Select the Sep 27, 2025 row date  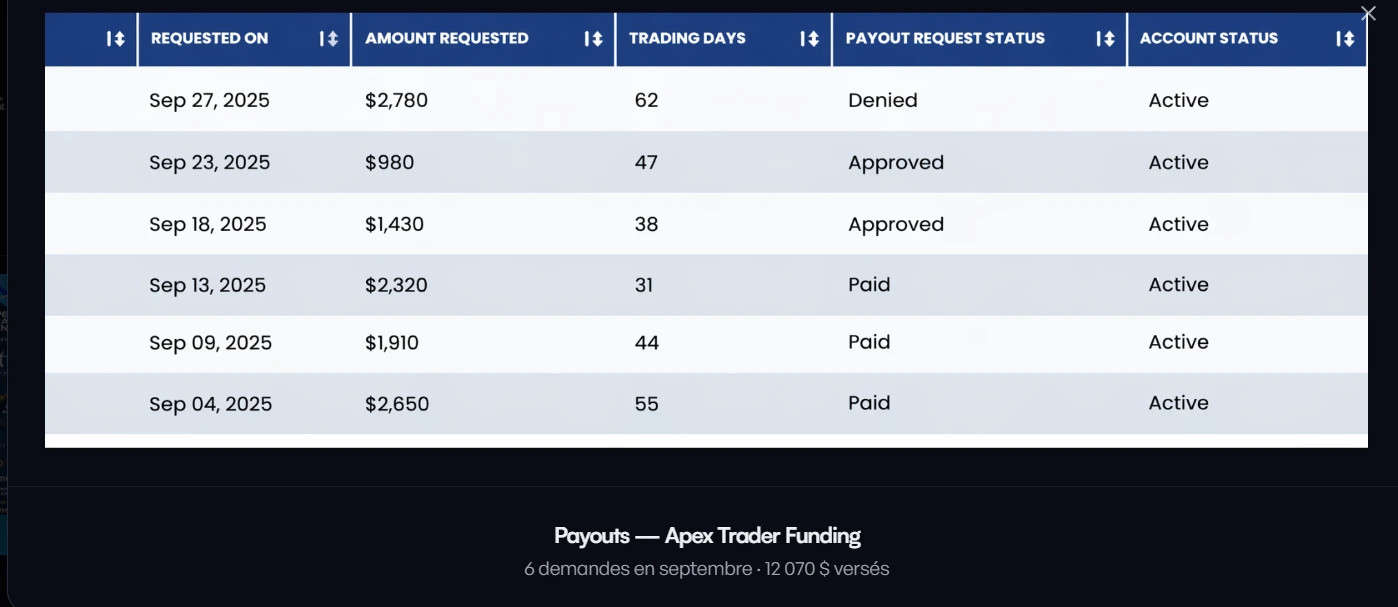coord(209,100)
